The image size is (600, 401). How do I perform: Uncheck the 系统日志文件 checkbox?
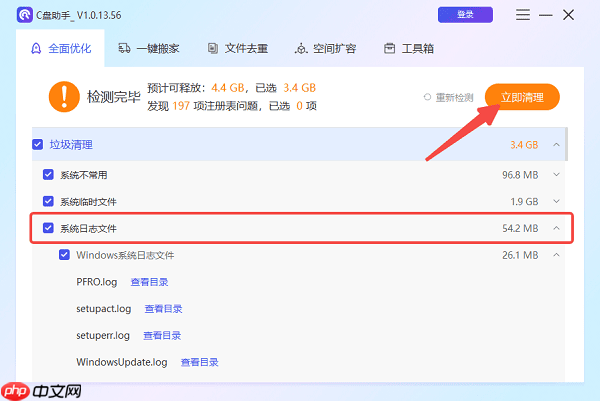[48, 228]
